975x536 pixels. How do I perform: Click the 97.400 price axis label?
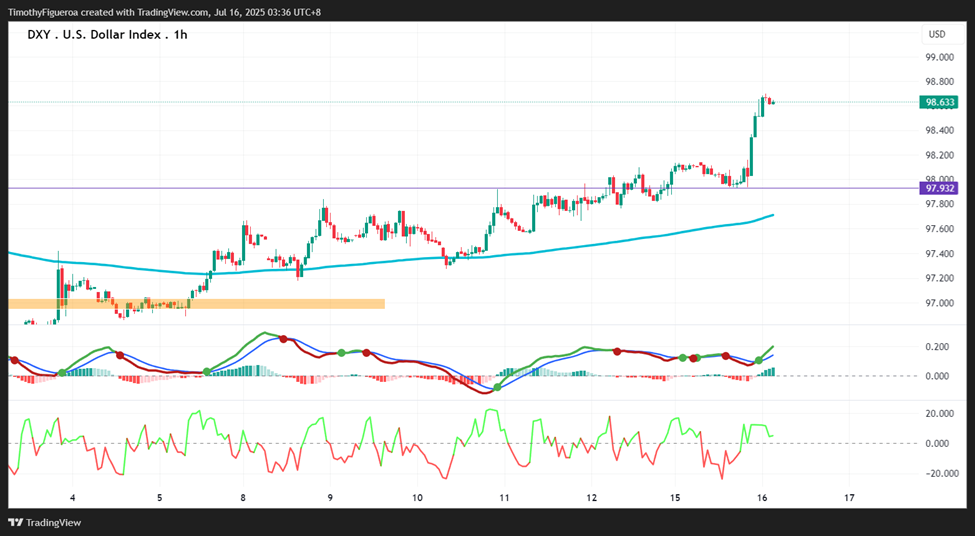coord(940,254)
